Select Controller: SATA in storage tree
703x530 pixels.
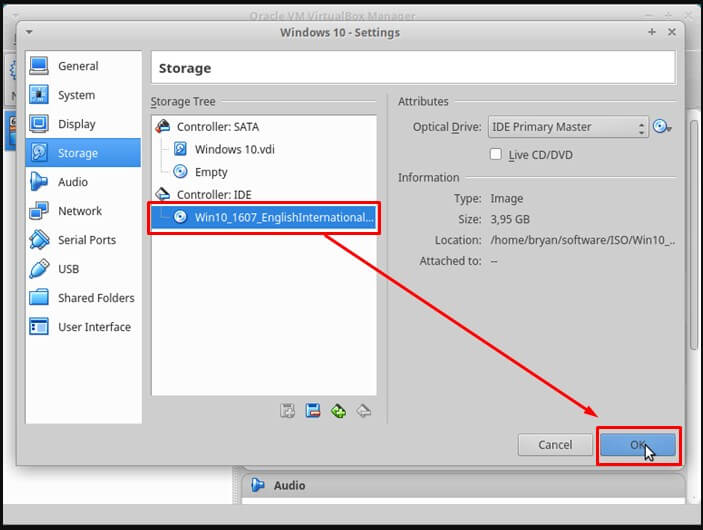click(264, 127)
